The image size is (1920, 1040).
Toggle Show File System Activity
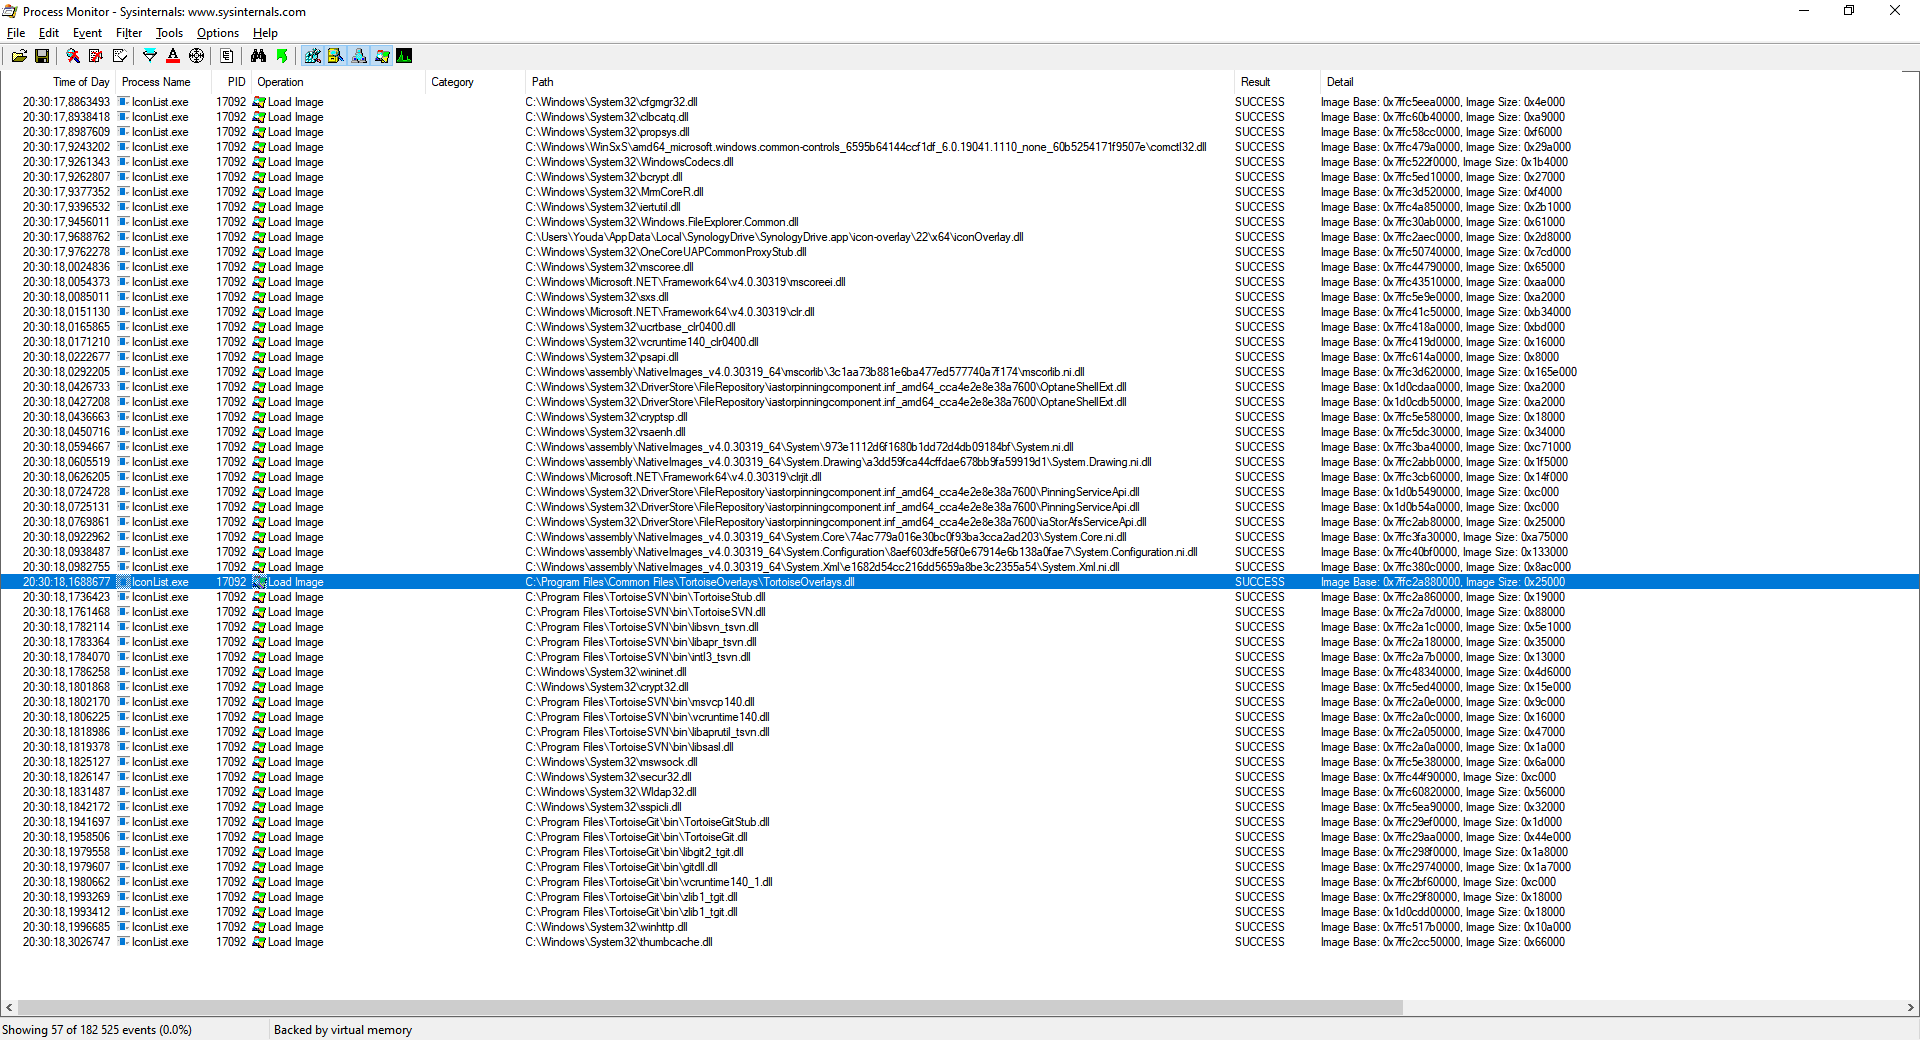[336, 56]
